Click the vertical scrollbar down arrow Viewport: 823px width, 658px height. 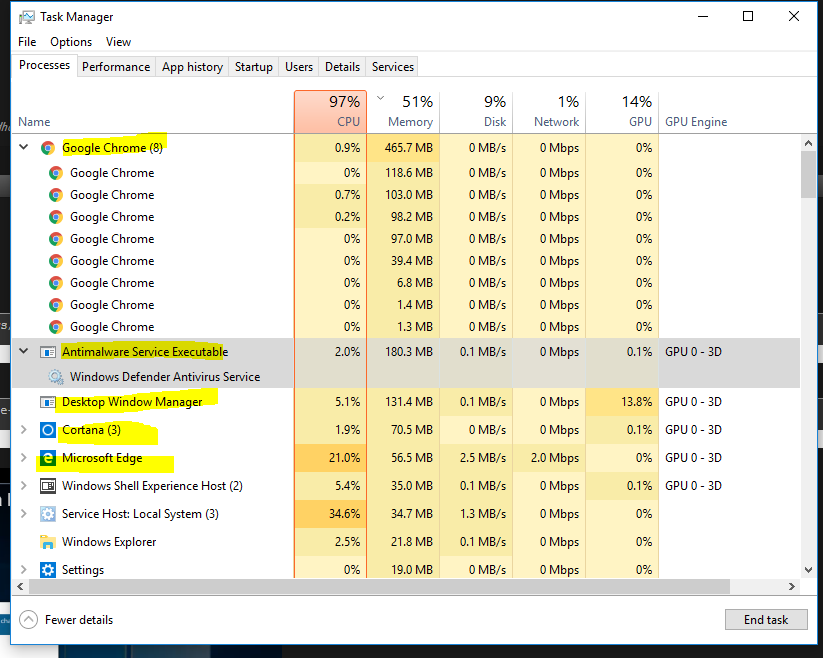(x=808, y=570)
